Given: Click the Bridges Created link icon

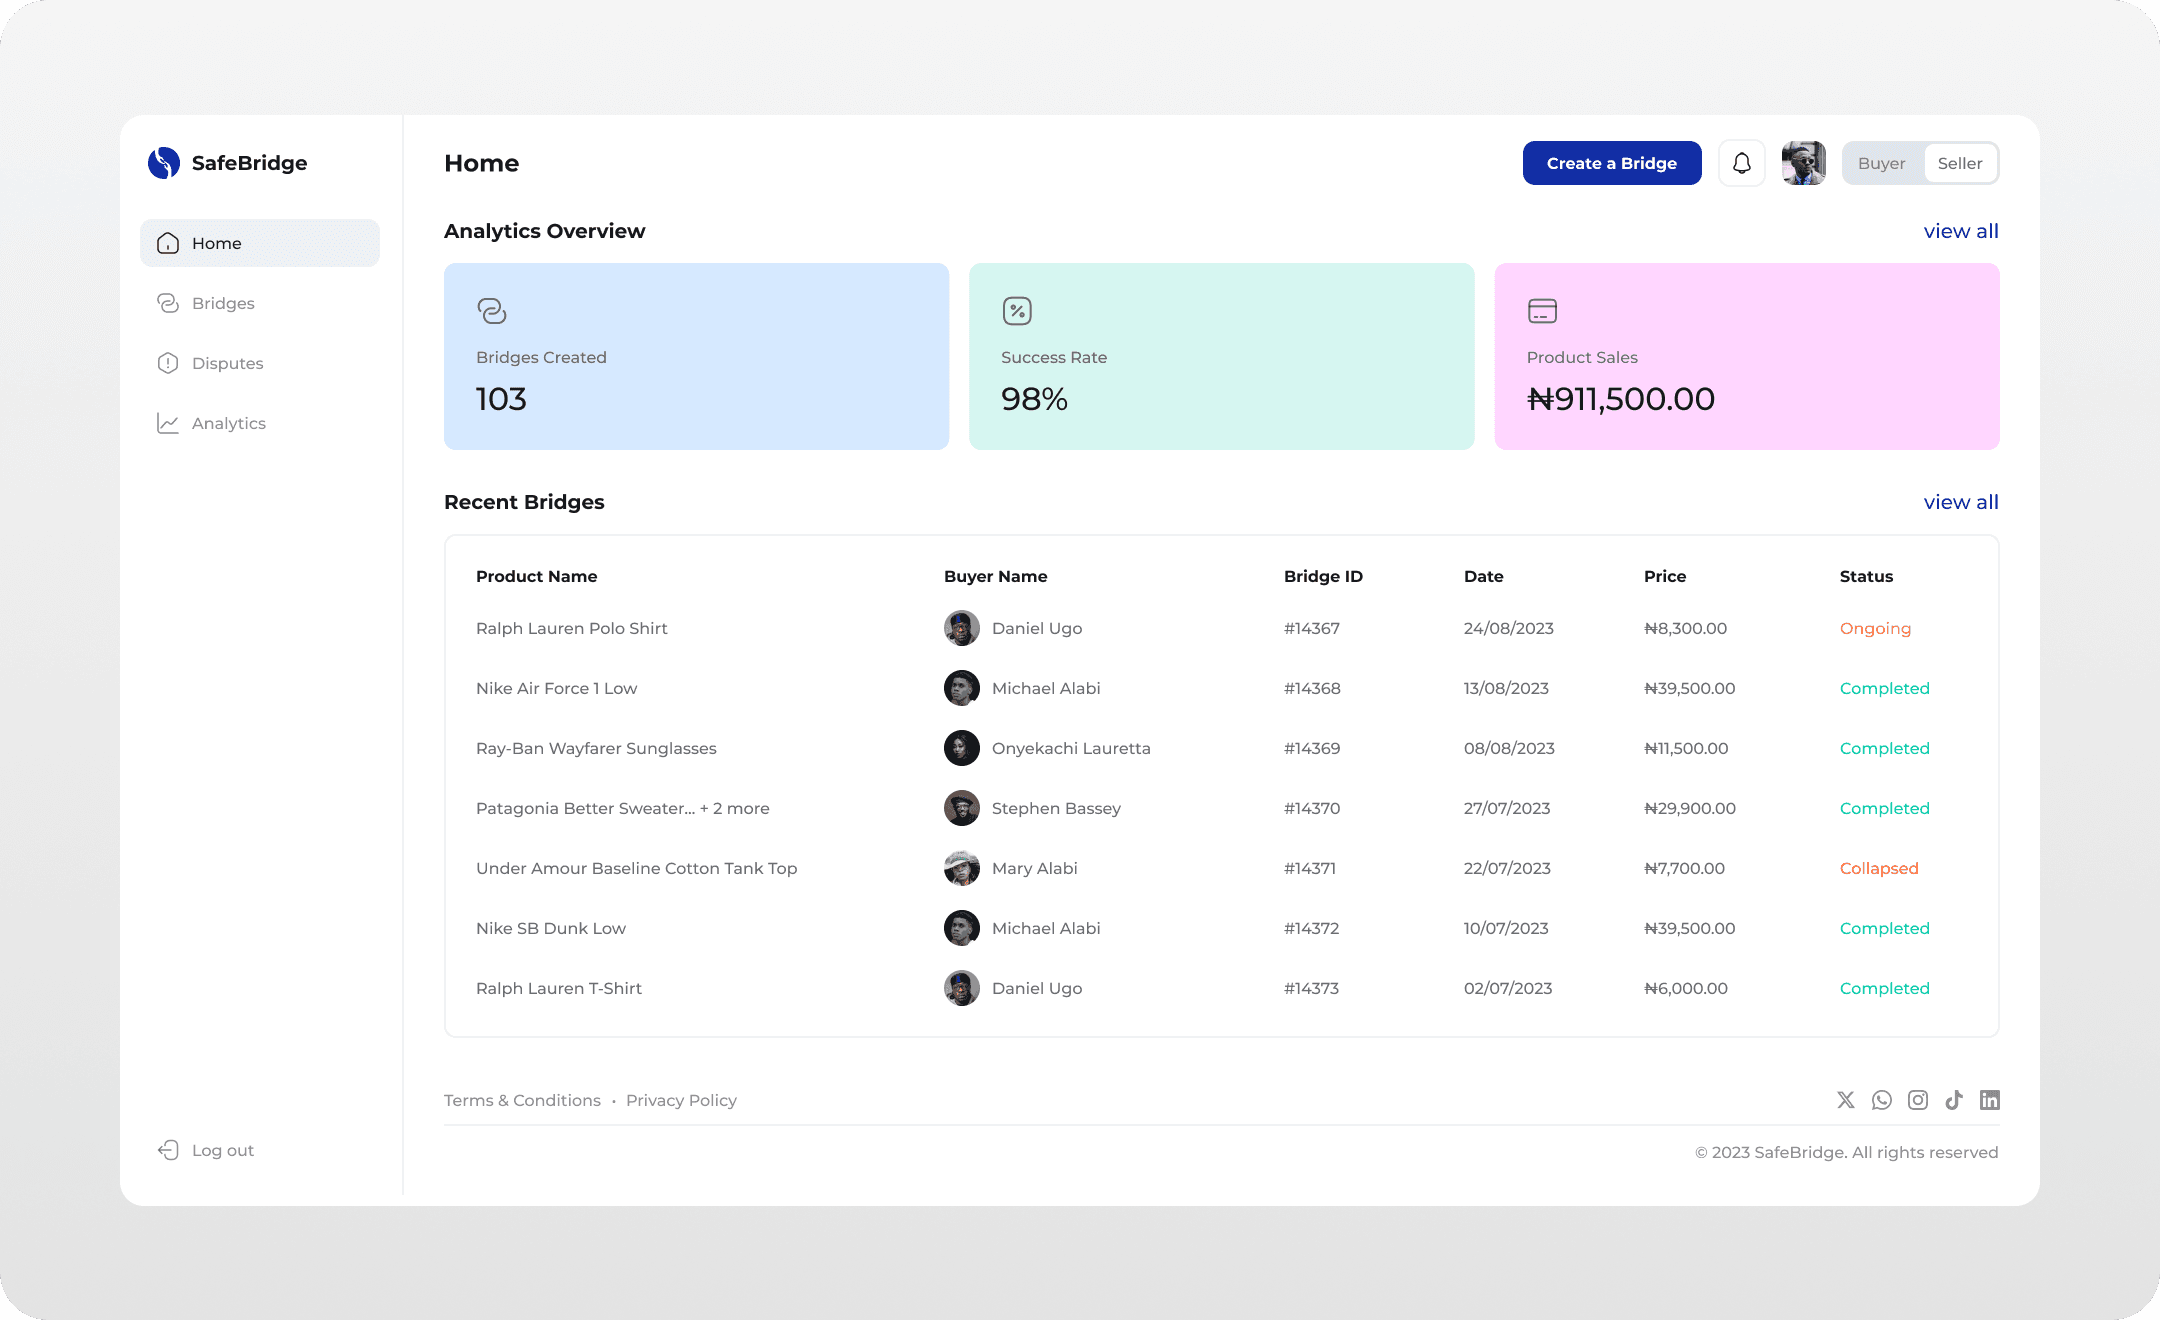Looking at the screenshot, I should tap(491, 311).
